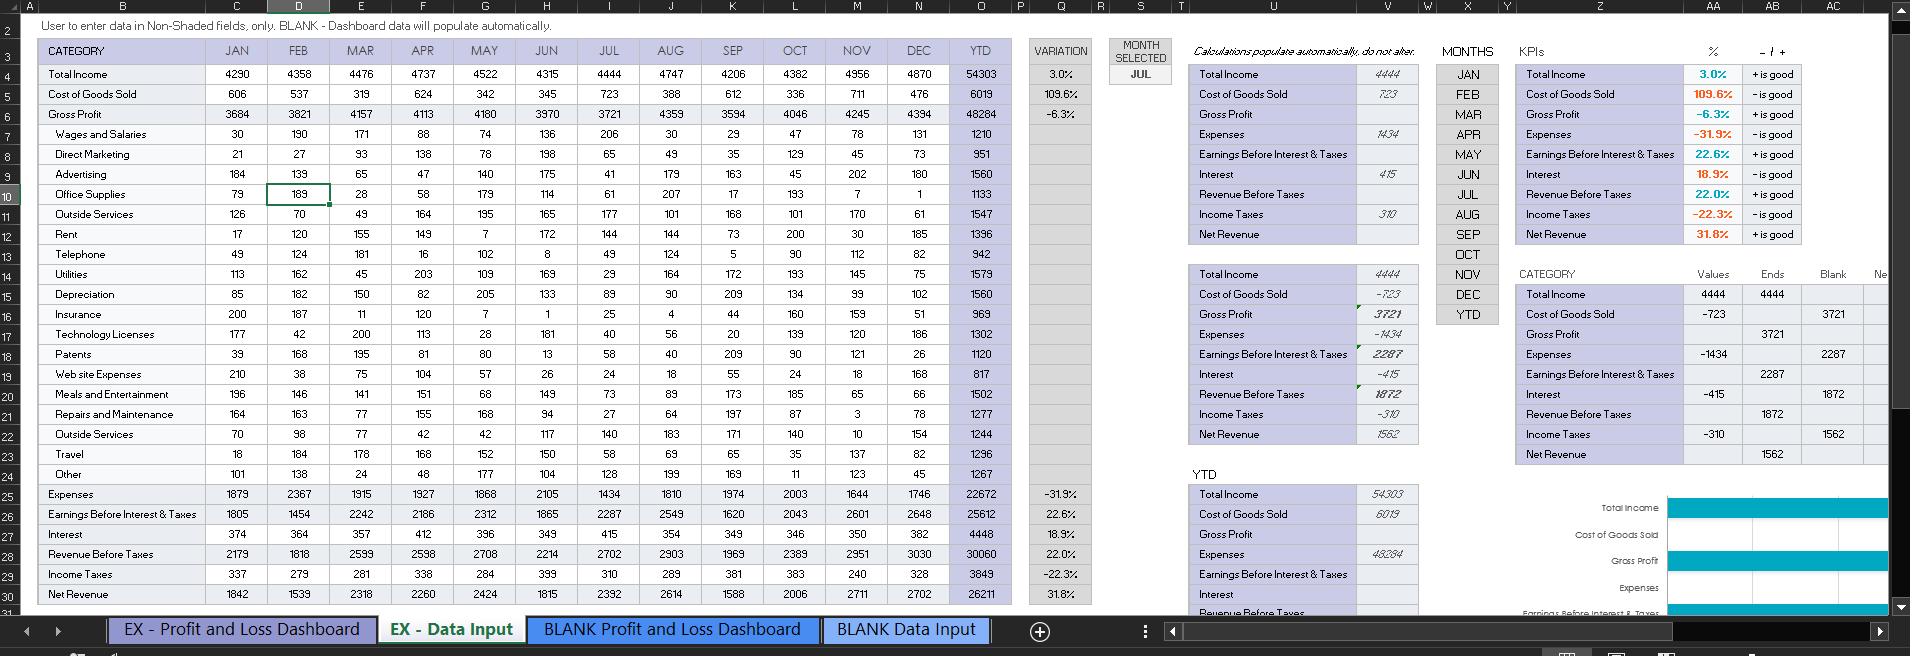Select column AA header
Viewport: 1910px width, 656px height.
pos(1713,6)
